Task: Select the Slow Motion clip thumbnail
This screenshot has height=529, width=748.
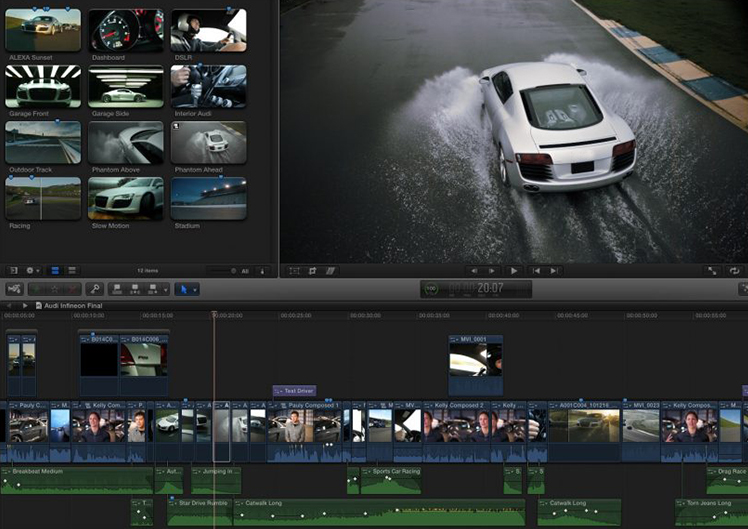Action: (125, 199)
